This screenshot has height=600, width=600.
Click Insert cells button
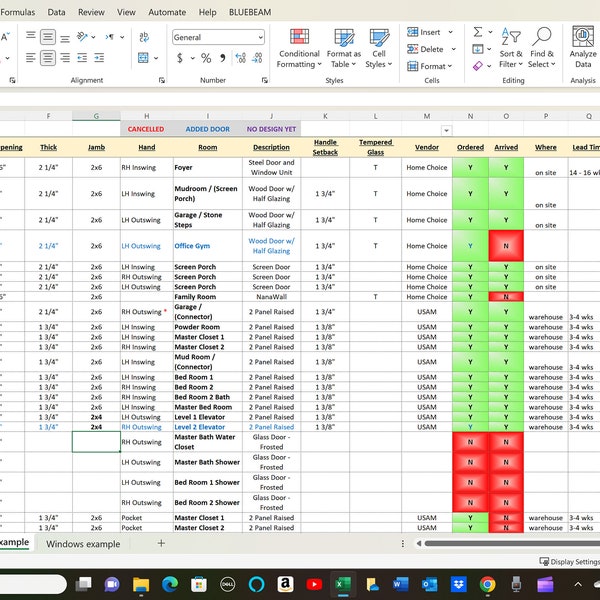(x=424, y=32)
